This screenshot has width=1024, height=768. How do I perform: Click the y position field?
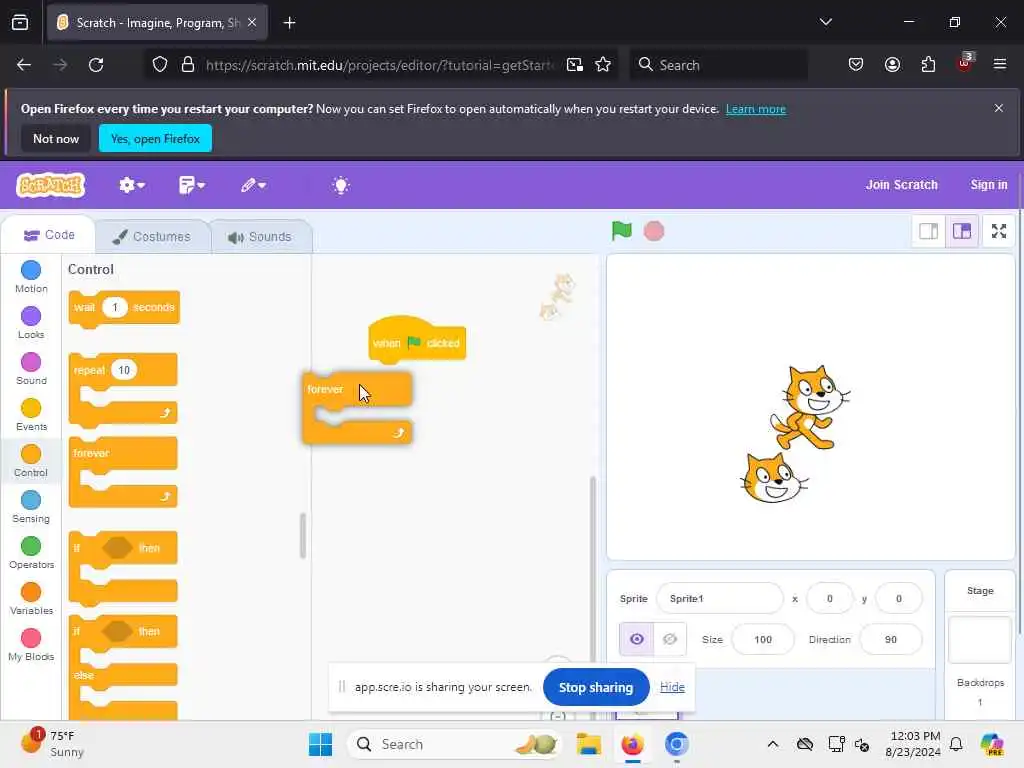point(899,598)
